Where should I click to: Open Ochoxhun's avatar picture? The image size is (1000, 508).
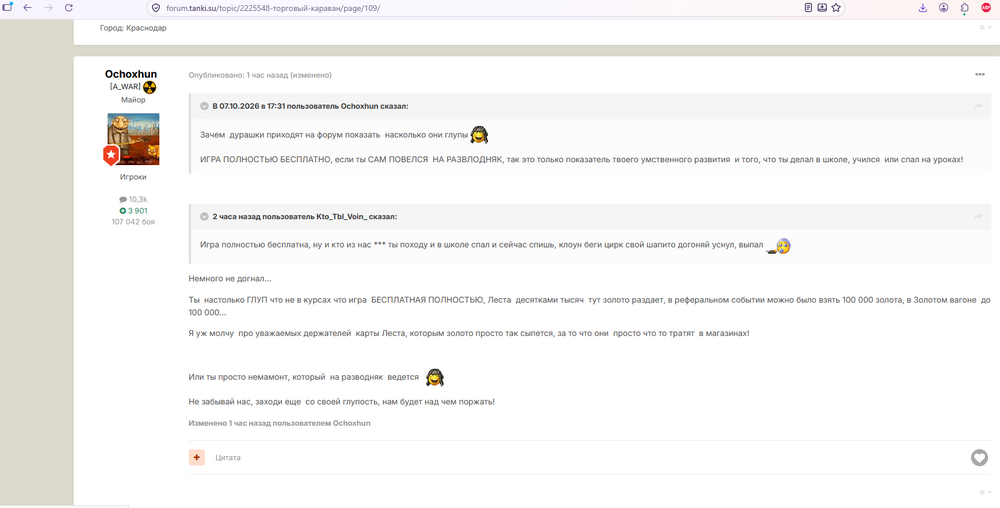pos(133,139)
